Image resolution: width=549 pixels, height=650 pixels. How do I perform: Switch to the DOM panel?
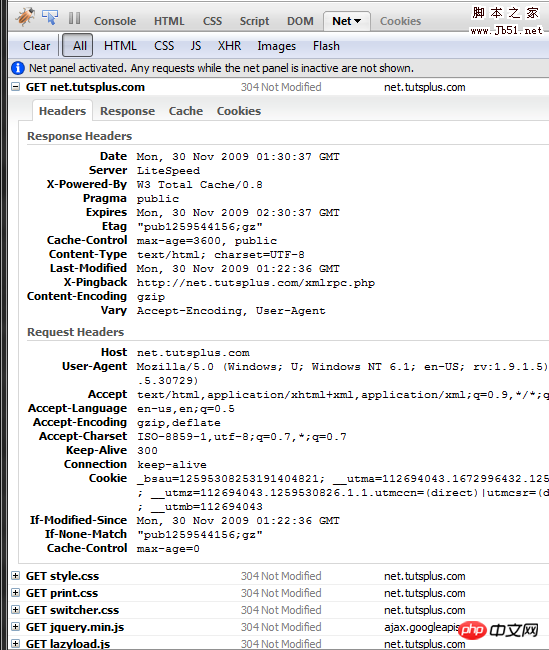pyautogui.click(x=300, y=21)
